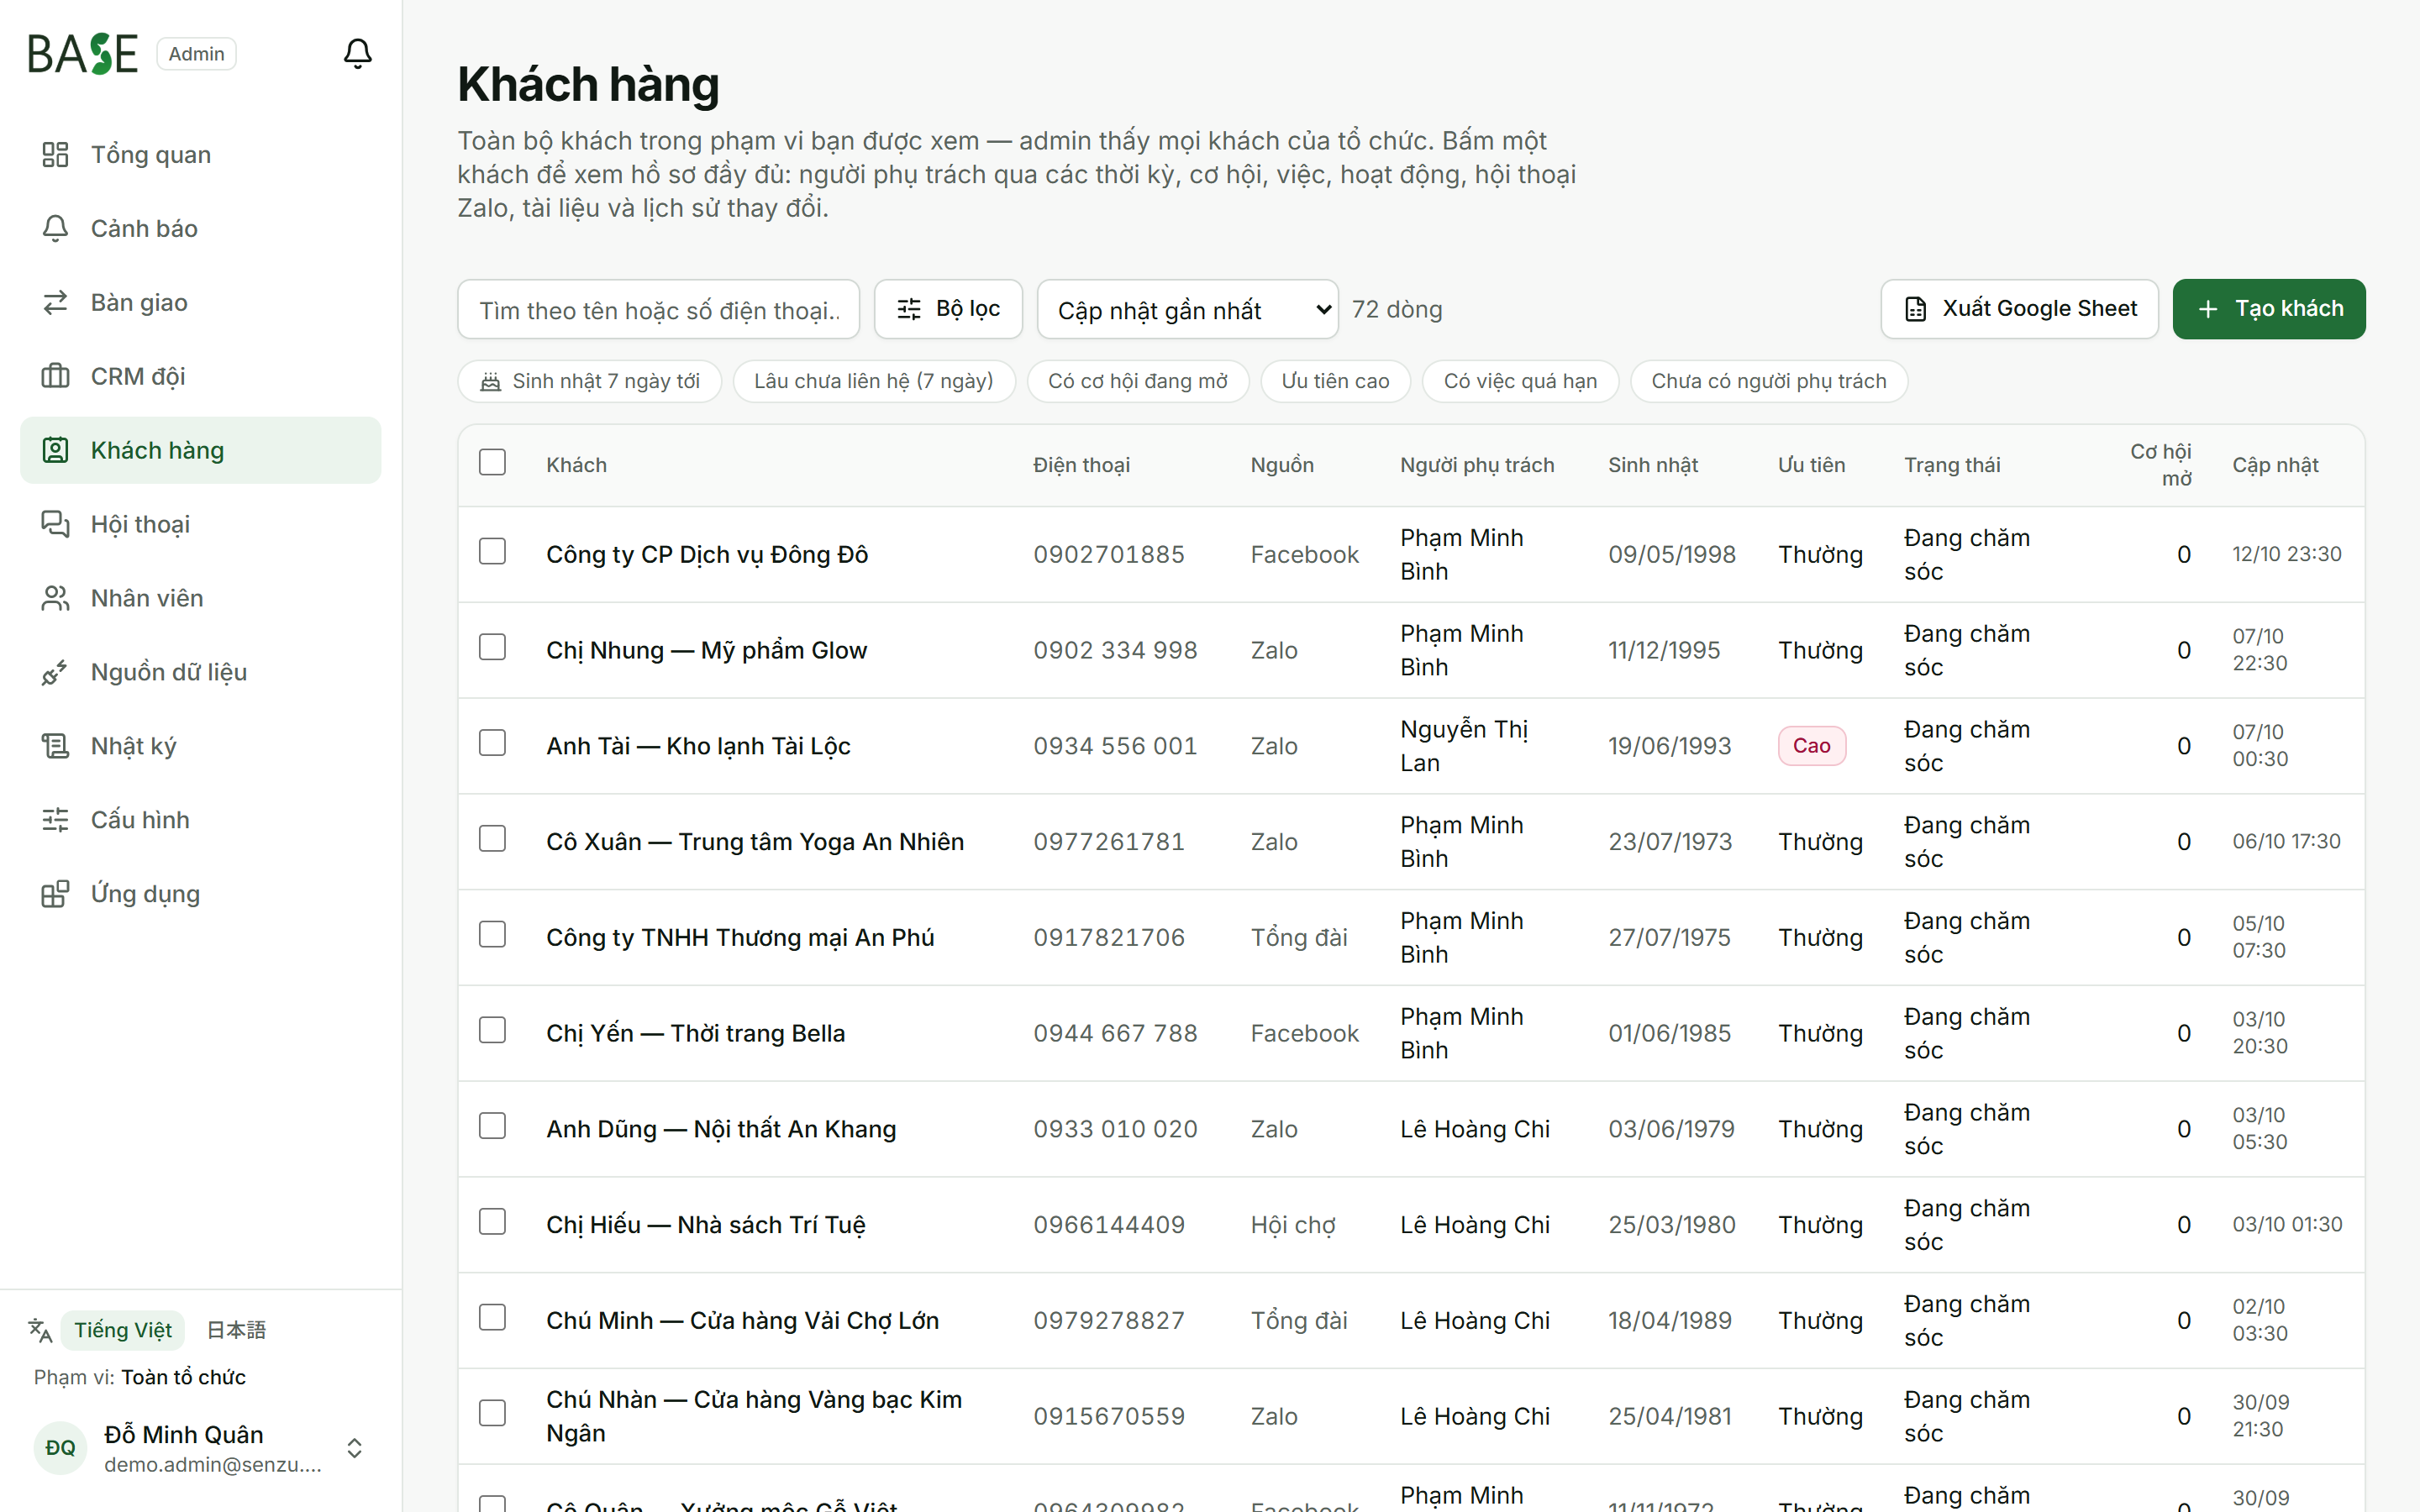Viewport: 2420px width, 1512px height.
Task: Open Hội thoại in the sidebar
Action: coord(200,524)
